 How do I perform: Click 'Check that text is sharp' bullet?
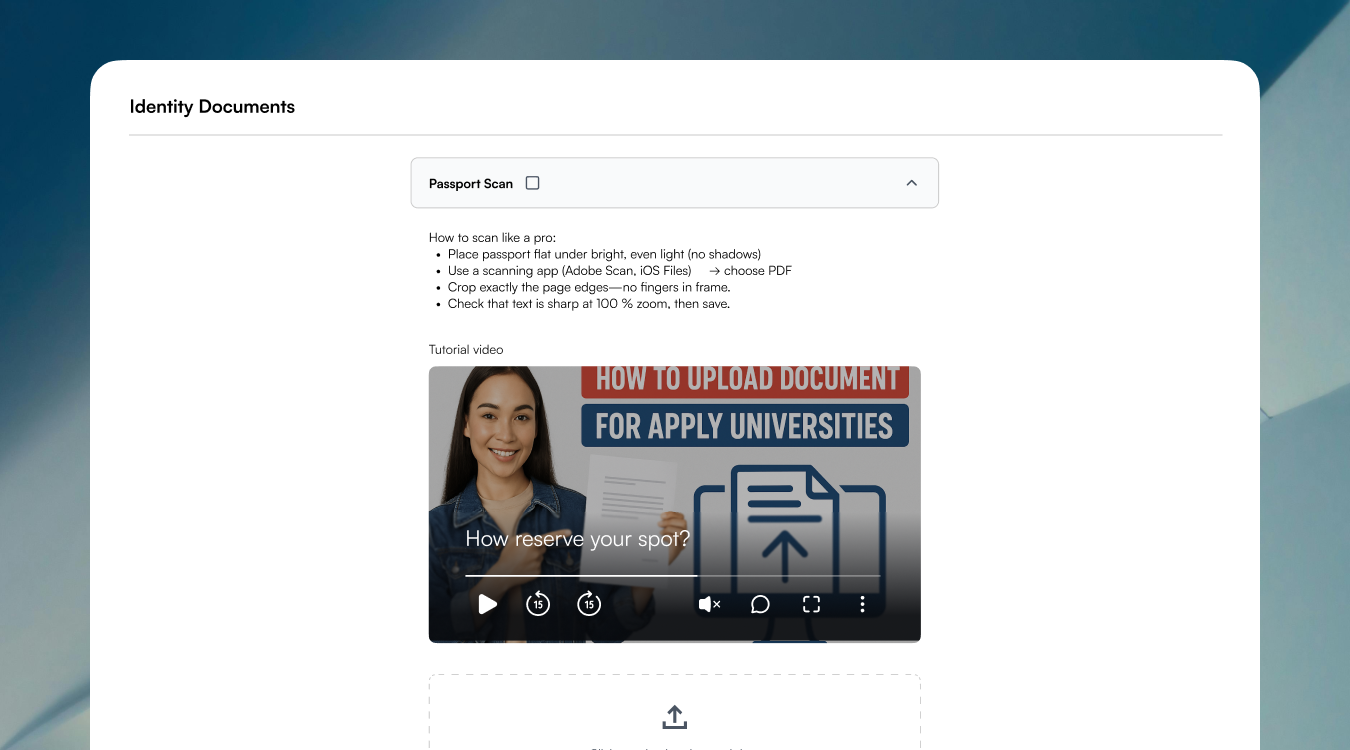tap(589, 304)
